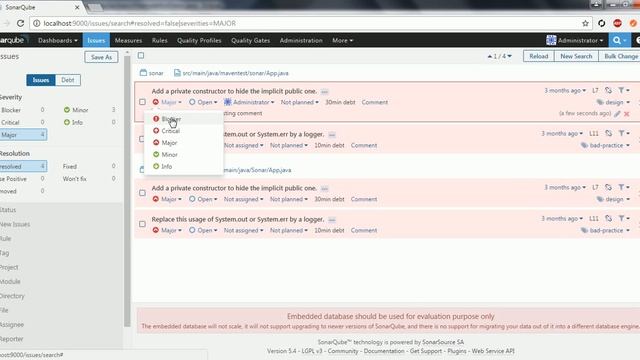Check the third issue private constructor checkbox

click(142, 193)
